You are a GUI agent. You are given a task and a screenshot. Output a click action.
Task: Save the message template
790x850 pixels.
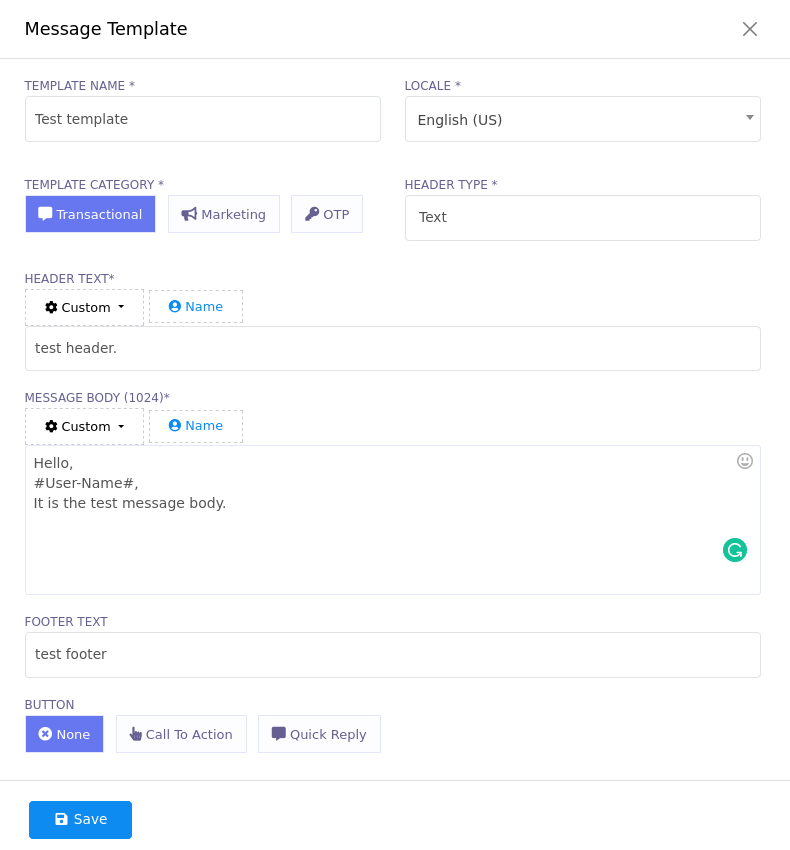coord(80,819)
